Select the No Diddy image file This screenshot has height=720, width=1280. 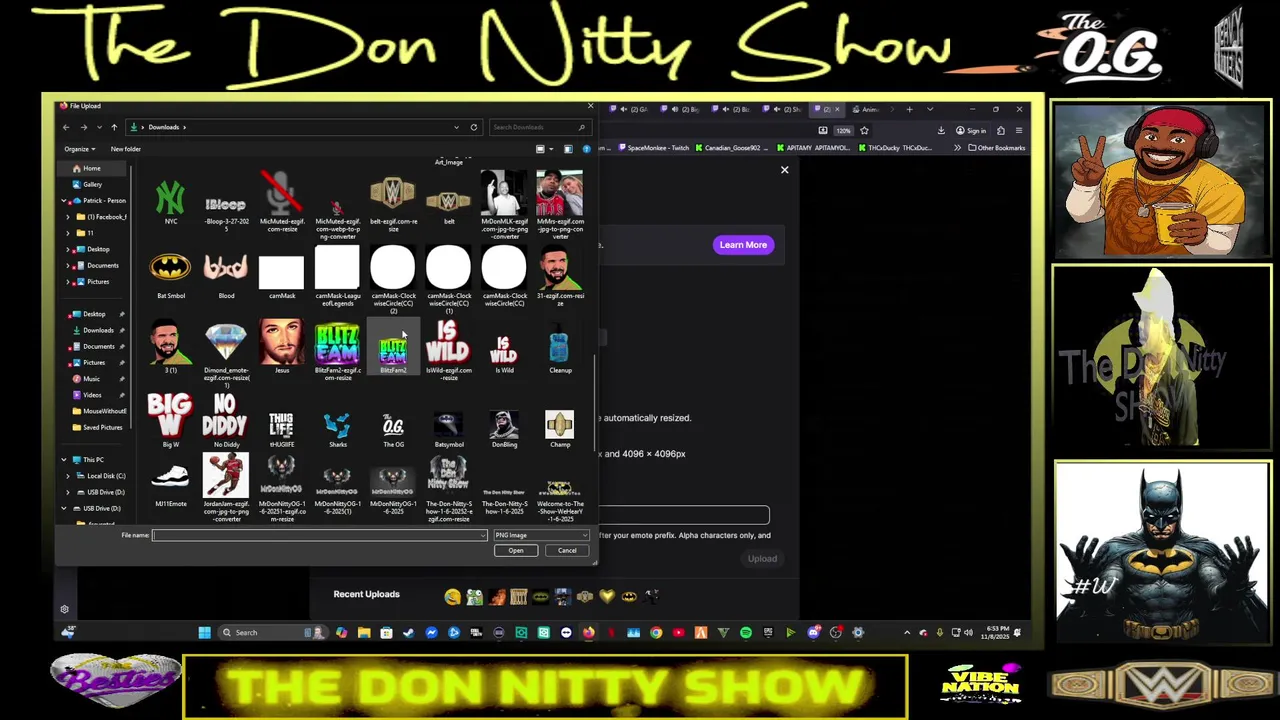[226, 420]
